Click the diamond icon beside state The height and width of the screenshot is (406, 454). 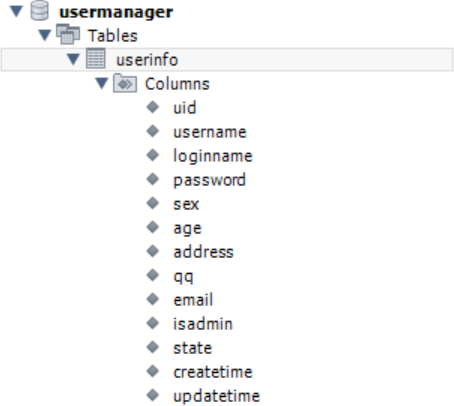pos(153,347)
